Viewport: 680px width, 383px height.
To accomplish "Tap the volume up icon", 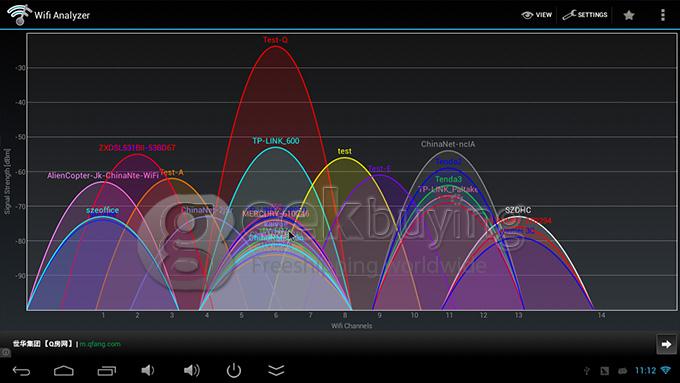I will [x=191, y=370].
